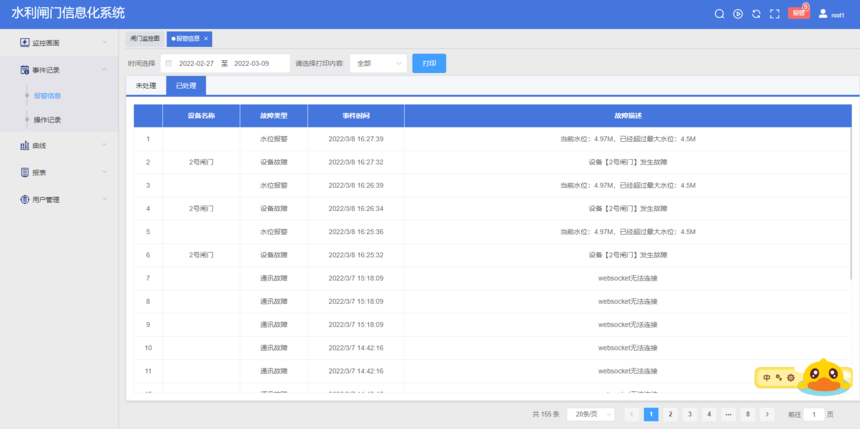Click the blue 打印 button

pos(429,63)
